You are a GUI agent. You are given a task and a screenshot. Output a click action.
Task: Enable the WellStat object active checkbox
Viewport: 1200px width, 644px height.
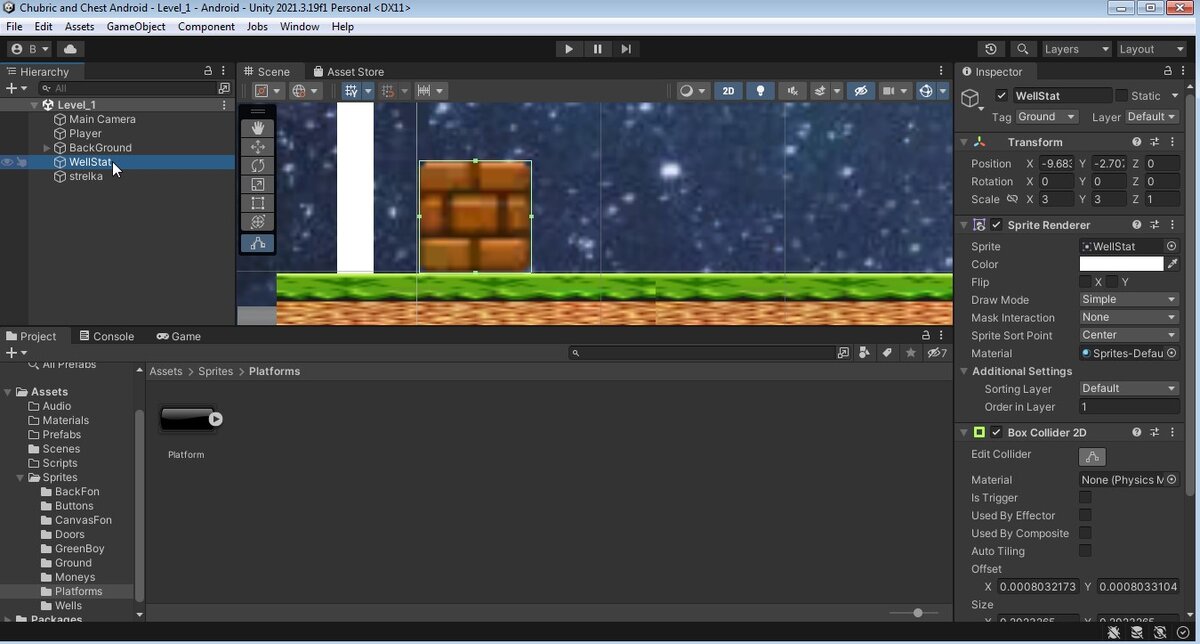coord(1002,96)
